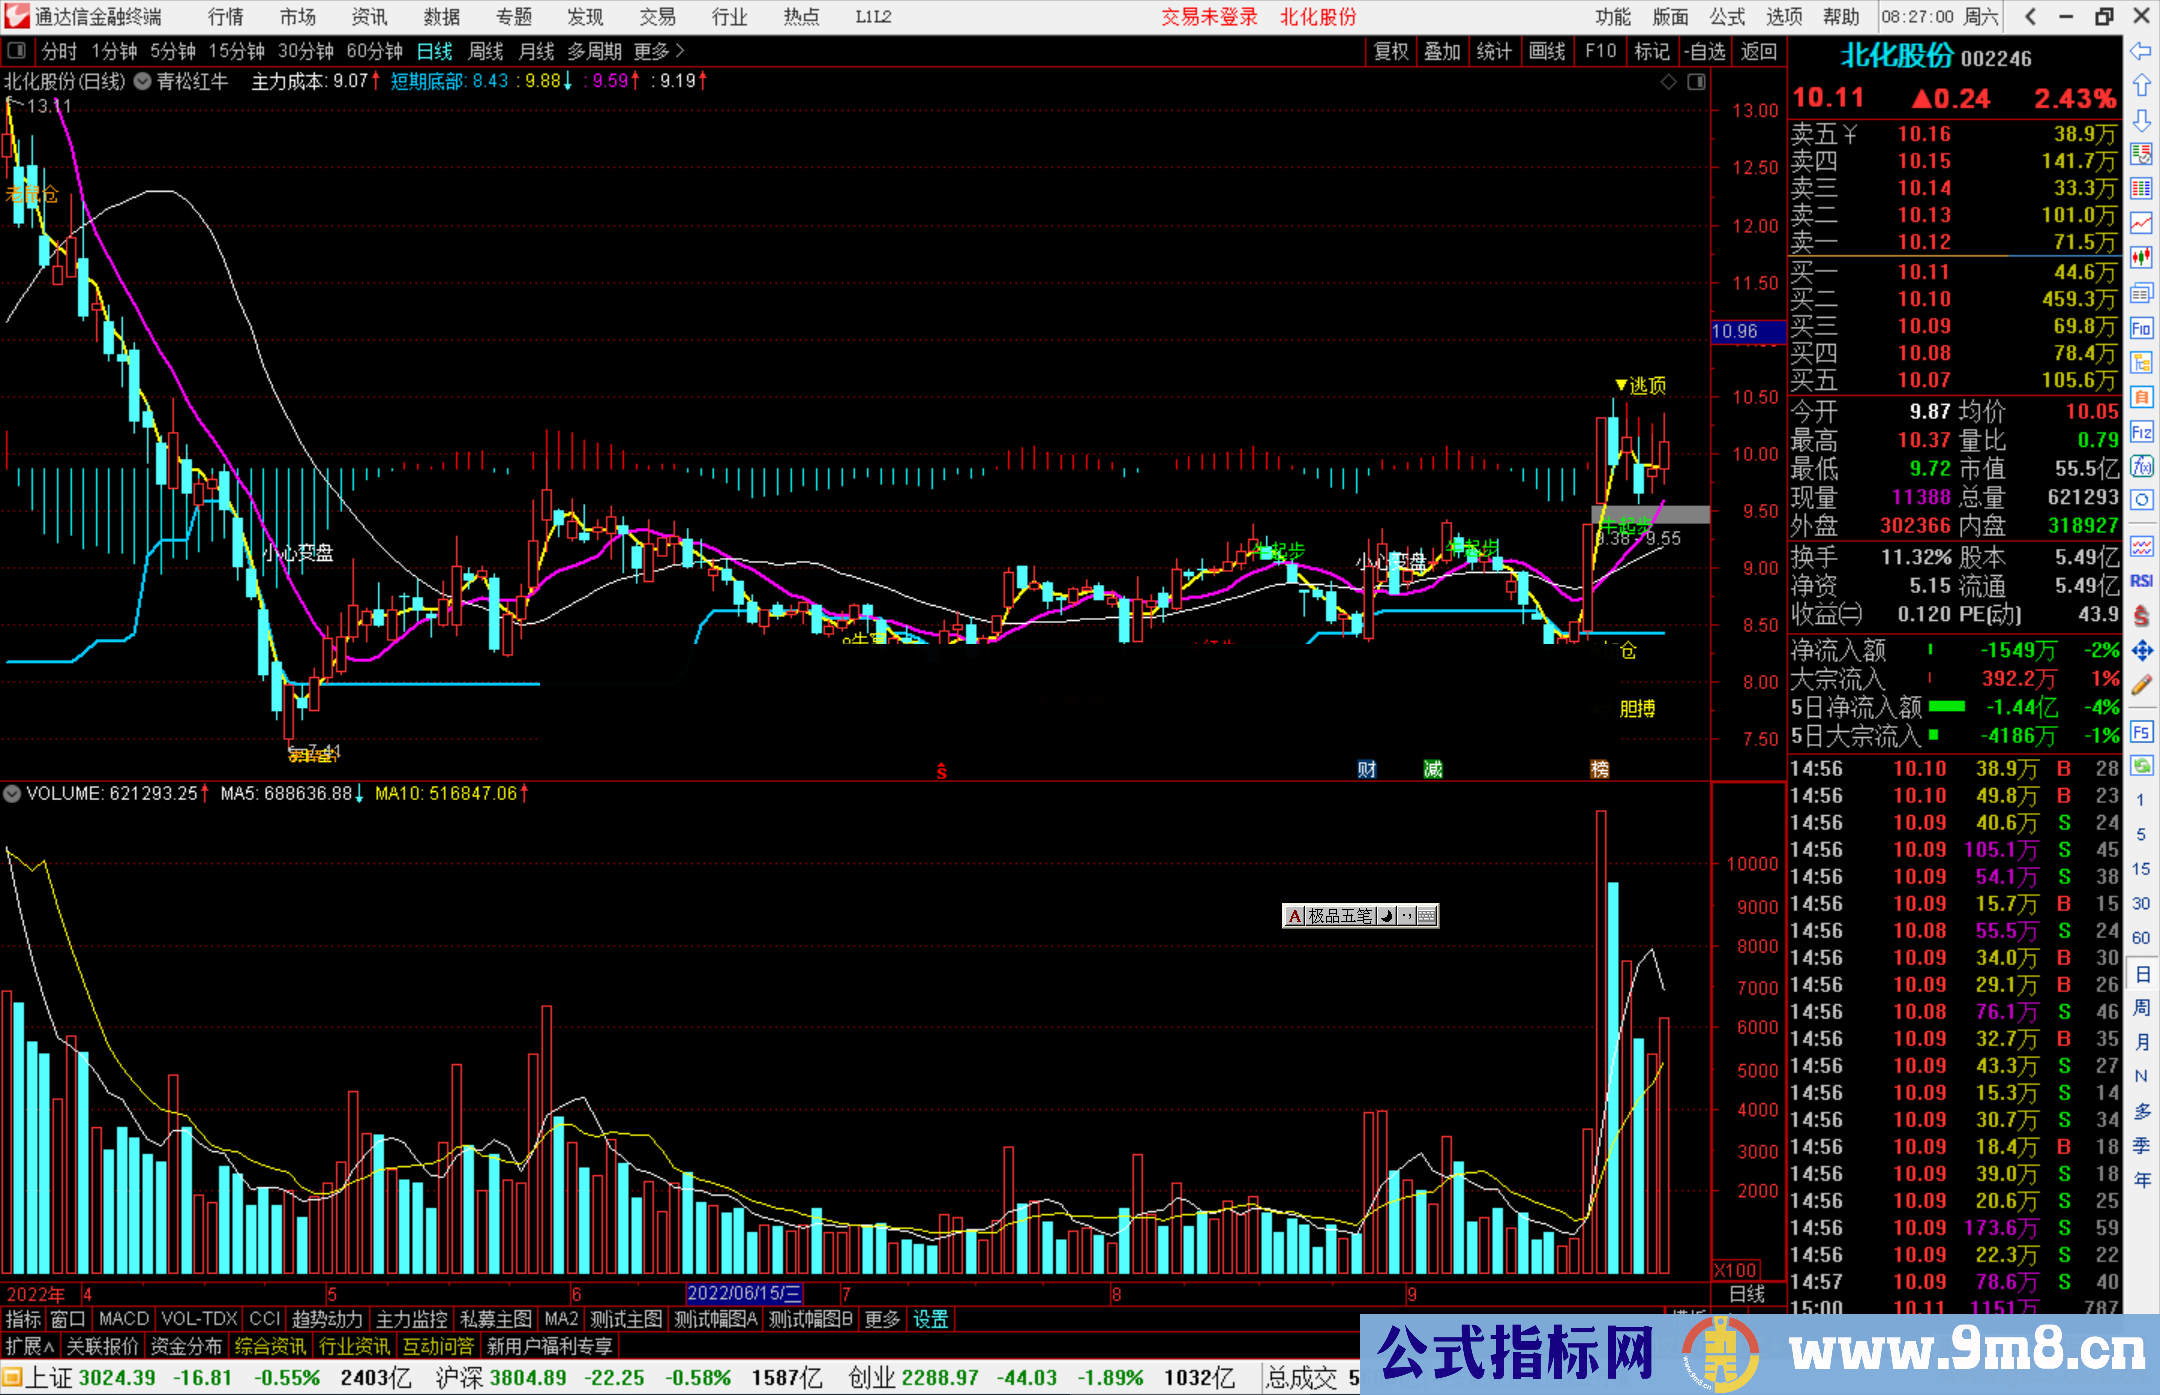This screenshot has height=1395, width=2160.
Task: Click the F12 sidebar icon
Action: coord(2141,432)
